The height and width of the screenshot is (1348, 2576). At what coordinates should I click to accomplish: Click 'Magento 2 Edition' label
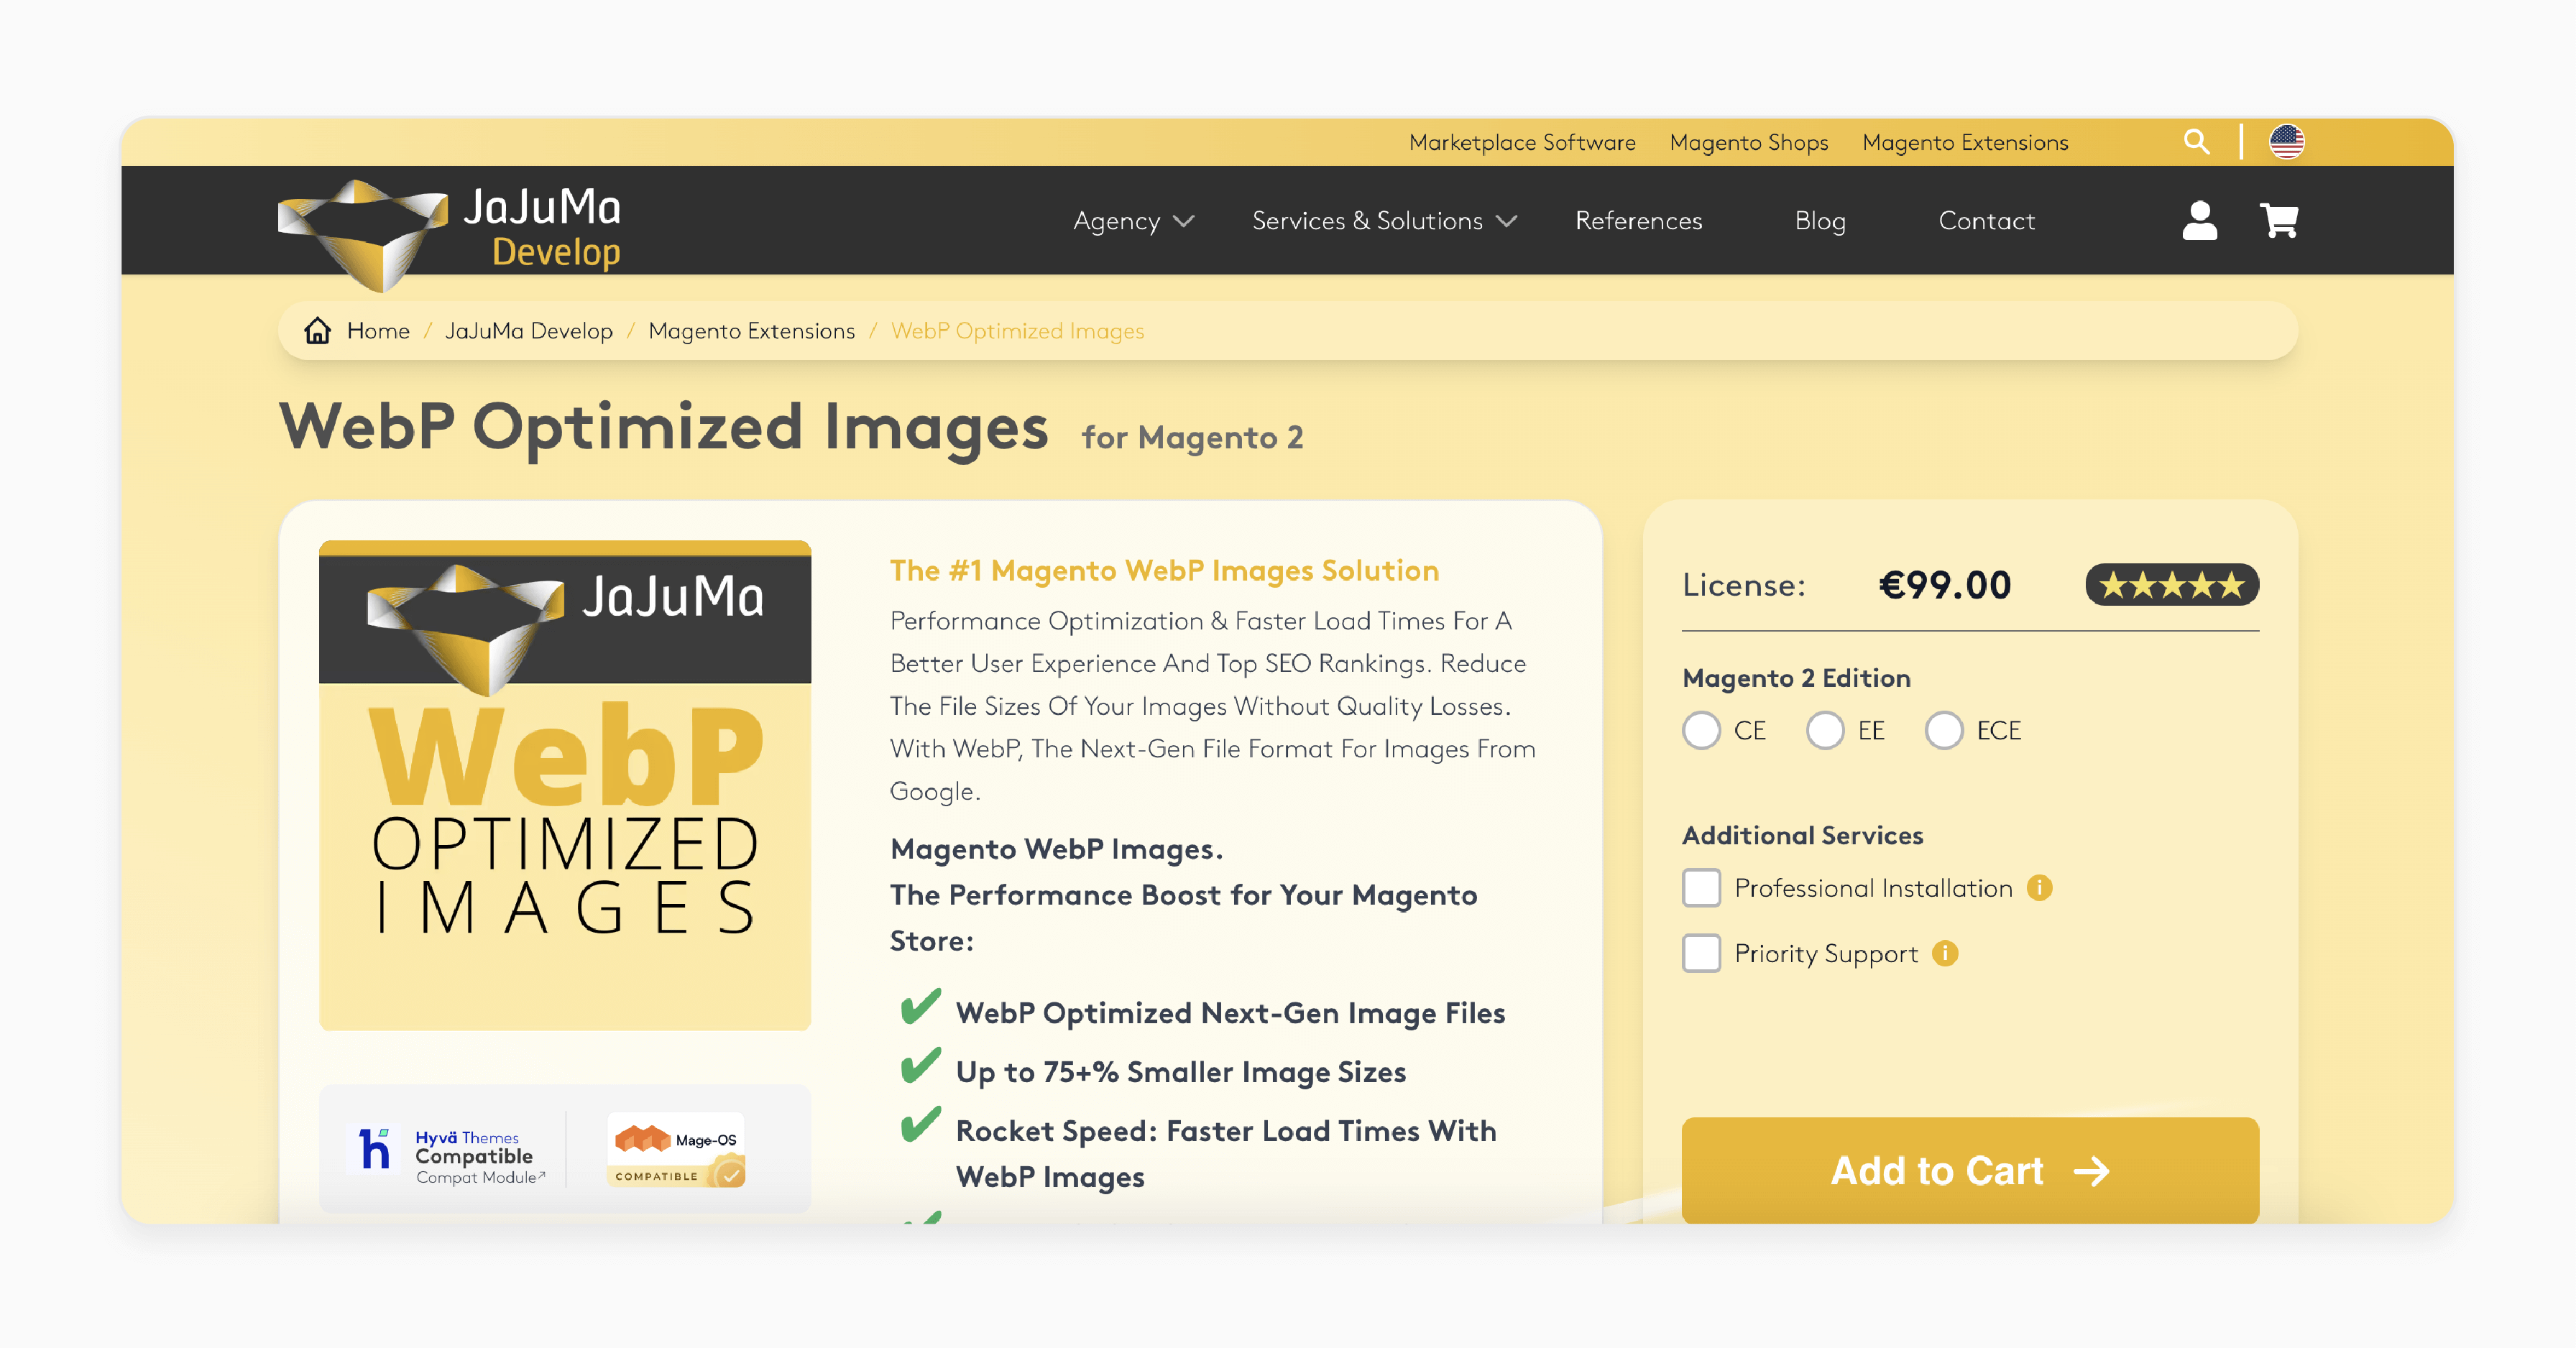coord(1796,678)
